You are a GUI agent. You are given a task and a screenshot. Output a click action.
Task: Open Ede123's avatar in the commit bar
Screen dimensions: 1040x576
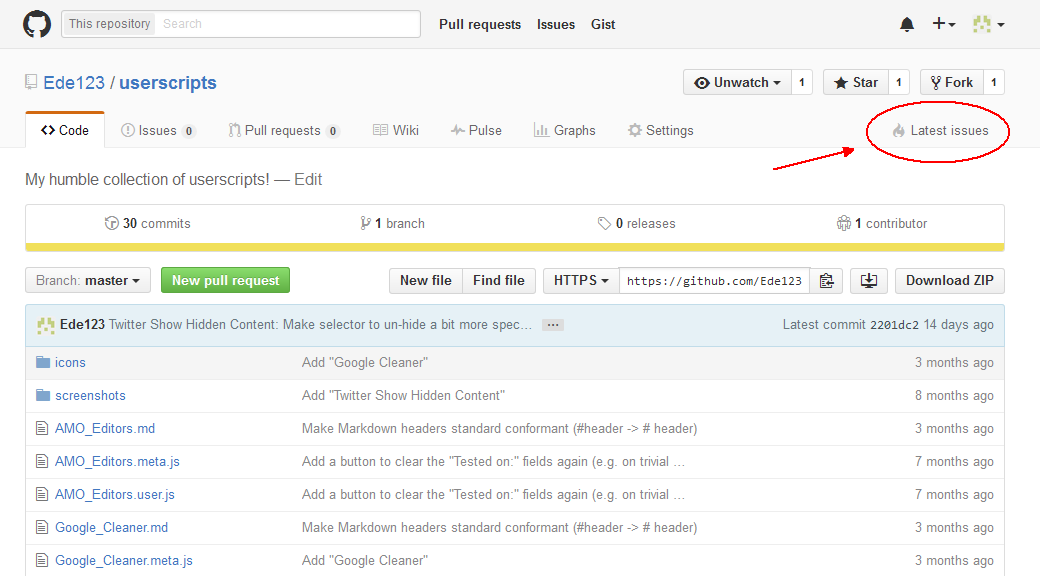pos(46,325)
